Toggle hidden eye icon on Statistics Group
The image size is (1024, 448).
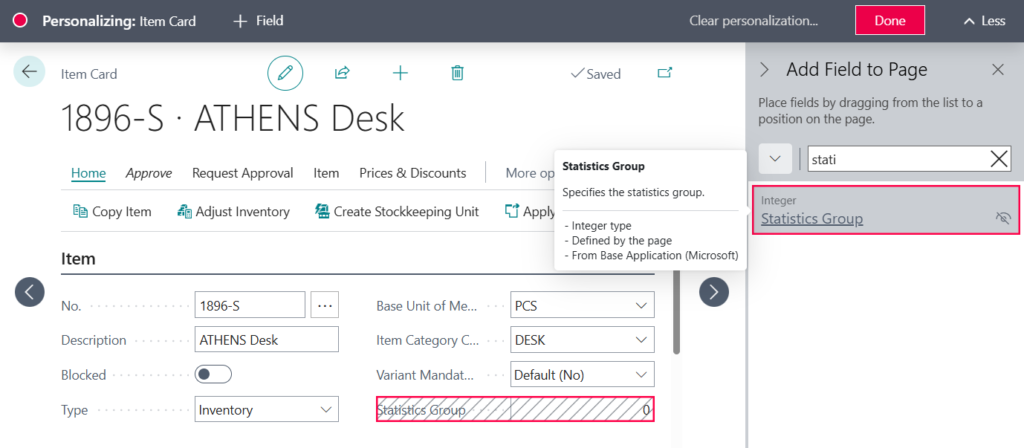pos(1003,218)
